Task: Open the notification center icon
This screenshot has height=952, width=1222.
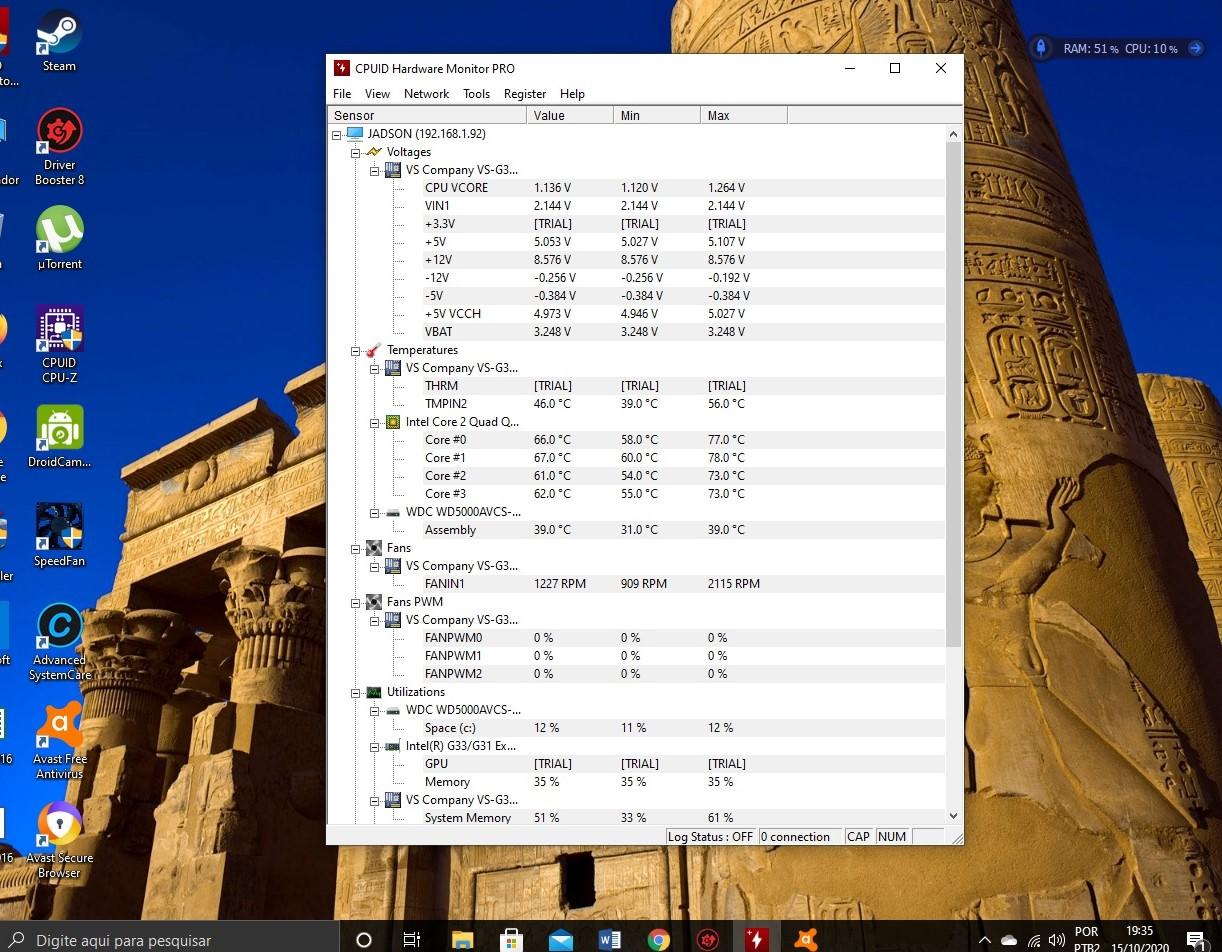Action: coord(1195,939)
